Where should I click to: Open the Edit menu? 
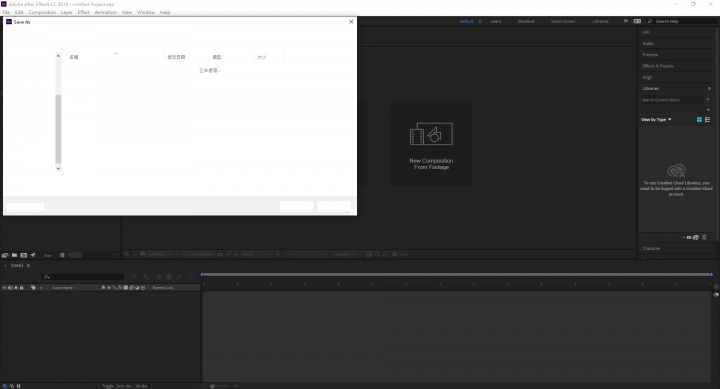[x=19, y=12]
